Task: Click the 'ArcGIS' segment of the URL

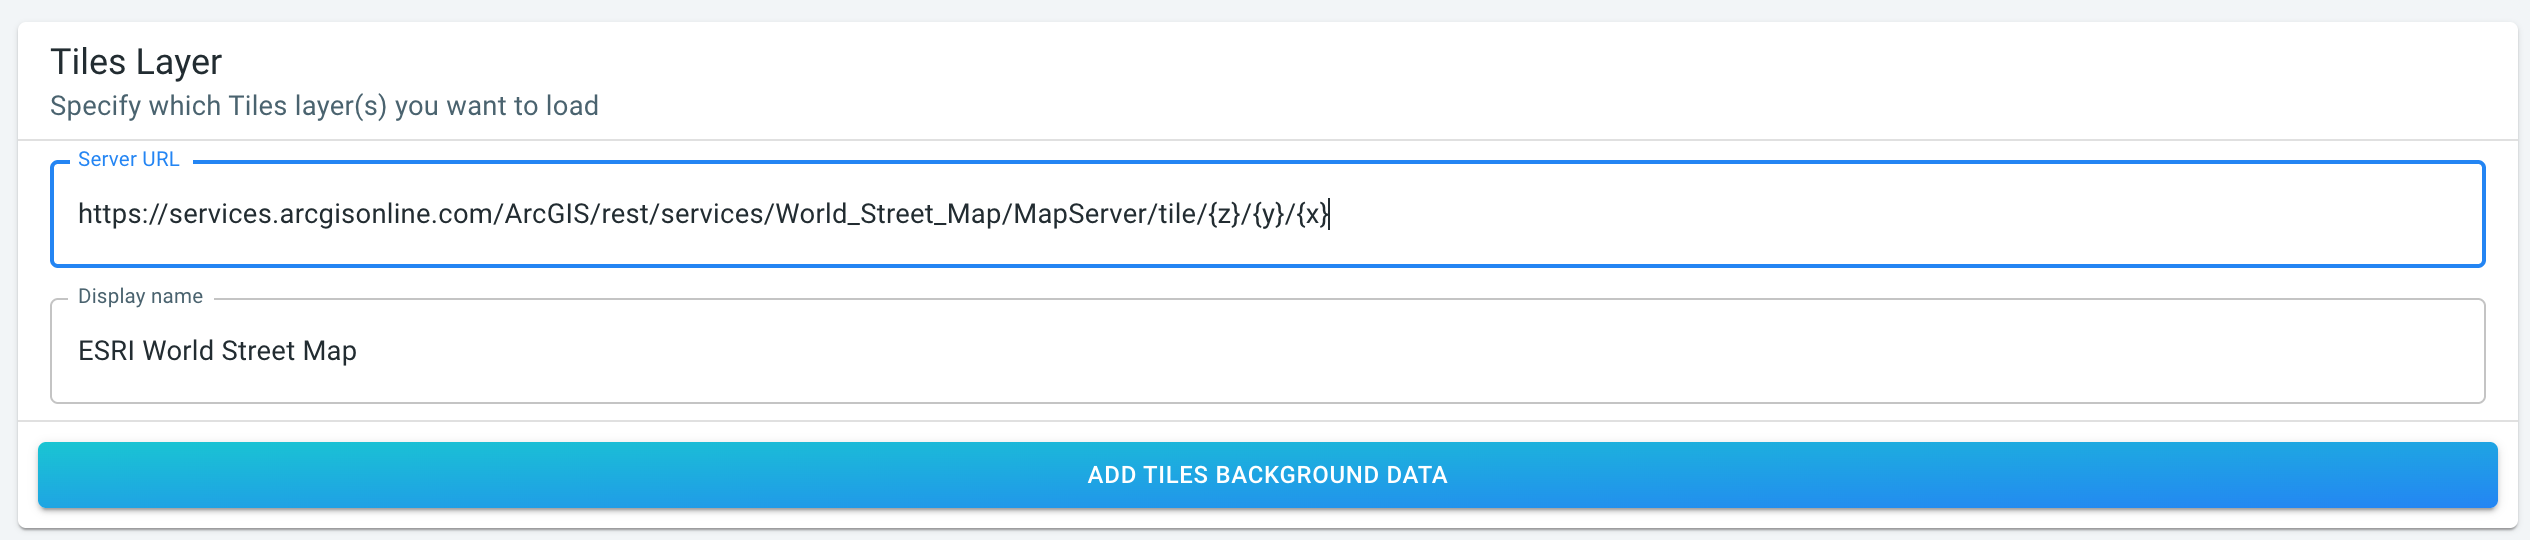Action: [546, 214]
